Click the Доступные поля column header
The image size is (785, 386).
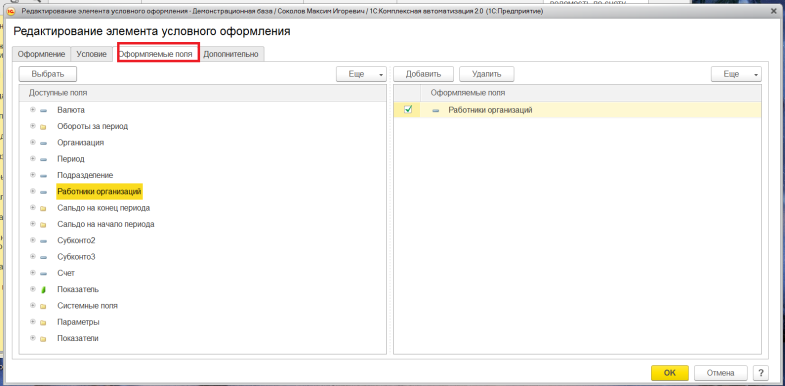click(x=203, y=93)
